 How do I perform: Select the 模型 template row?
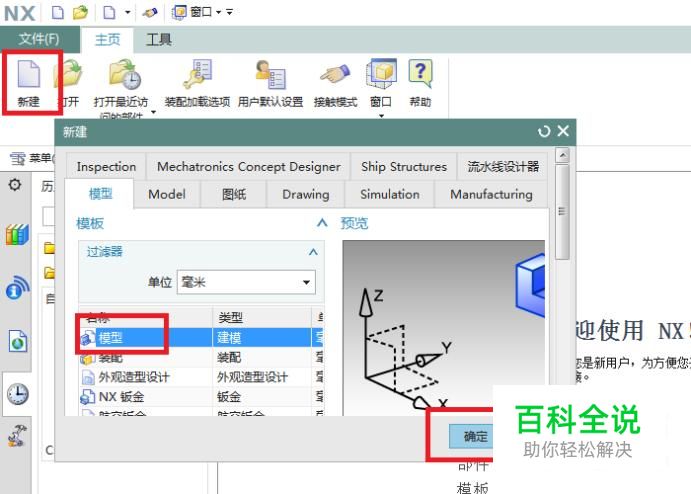pos(201,338)
